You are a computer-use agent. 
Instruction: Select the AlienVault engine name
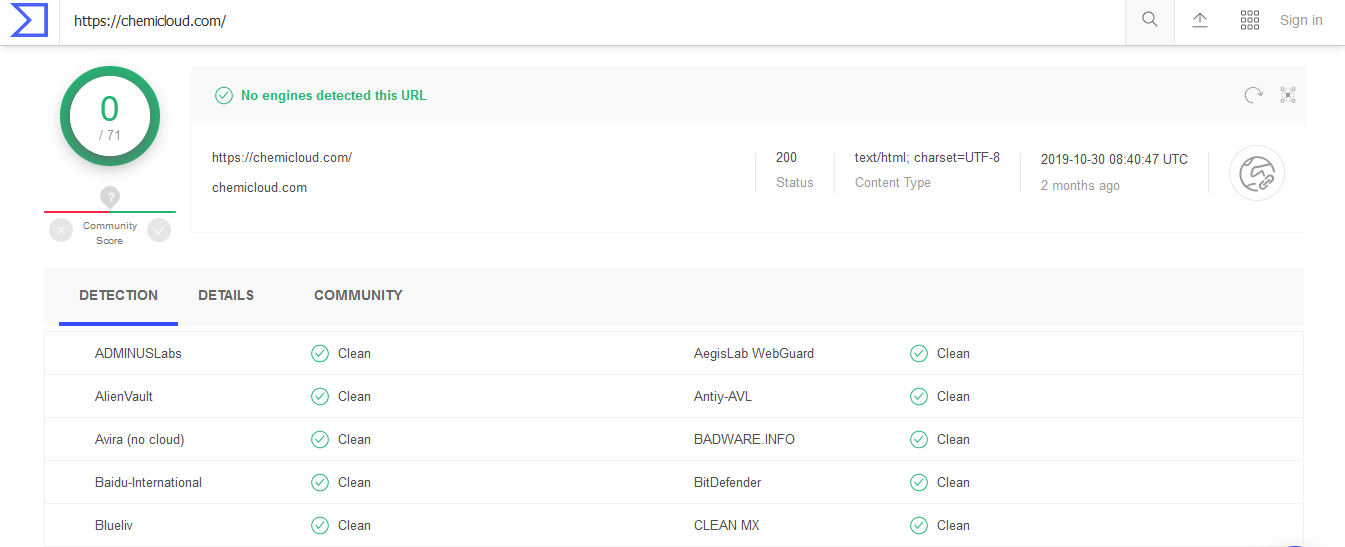click(124, 396)
